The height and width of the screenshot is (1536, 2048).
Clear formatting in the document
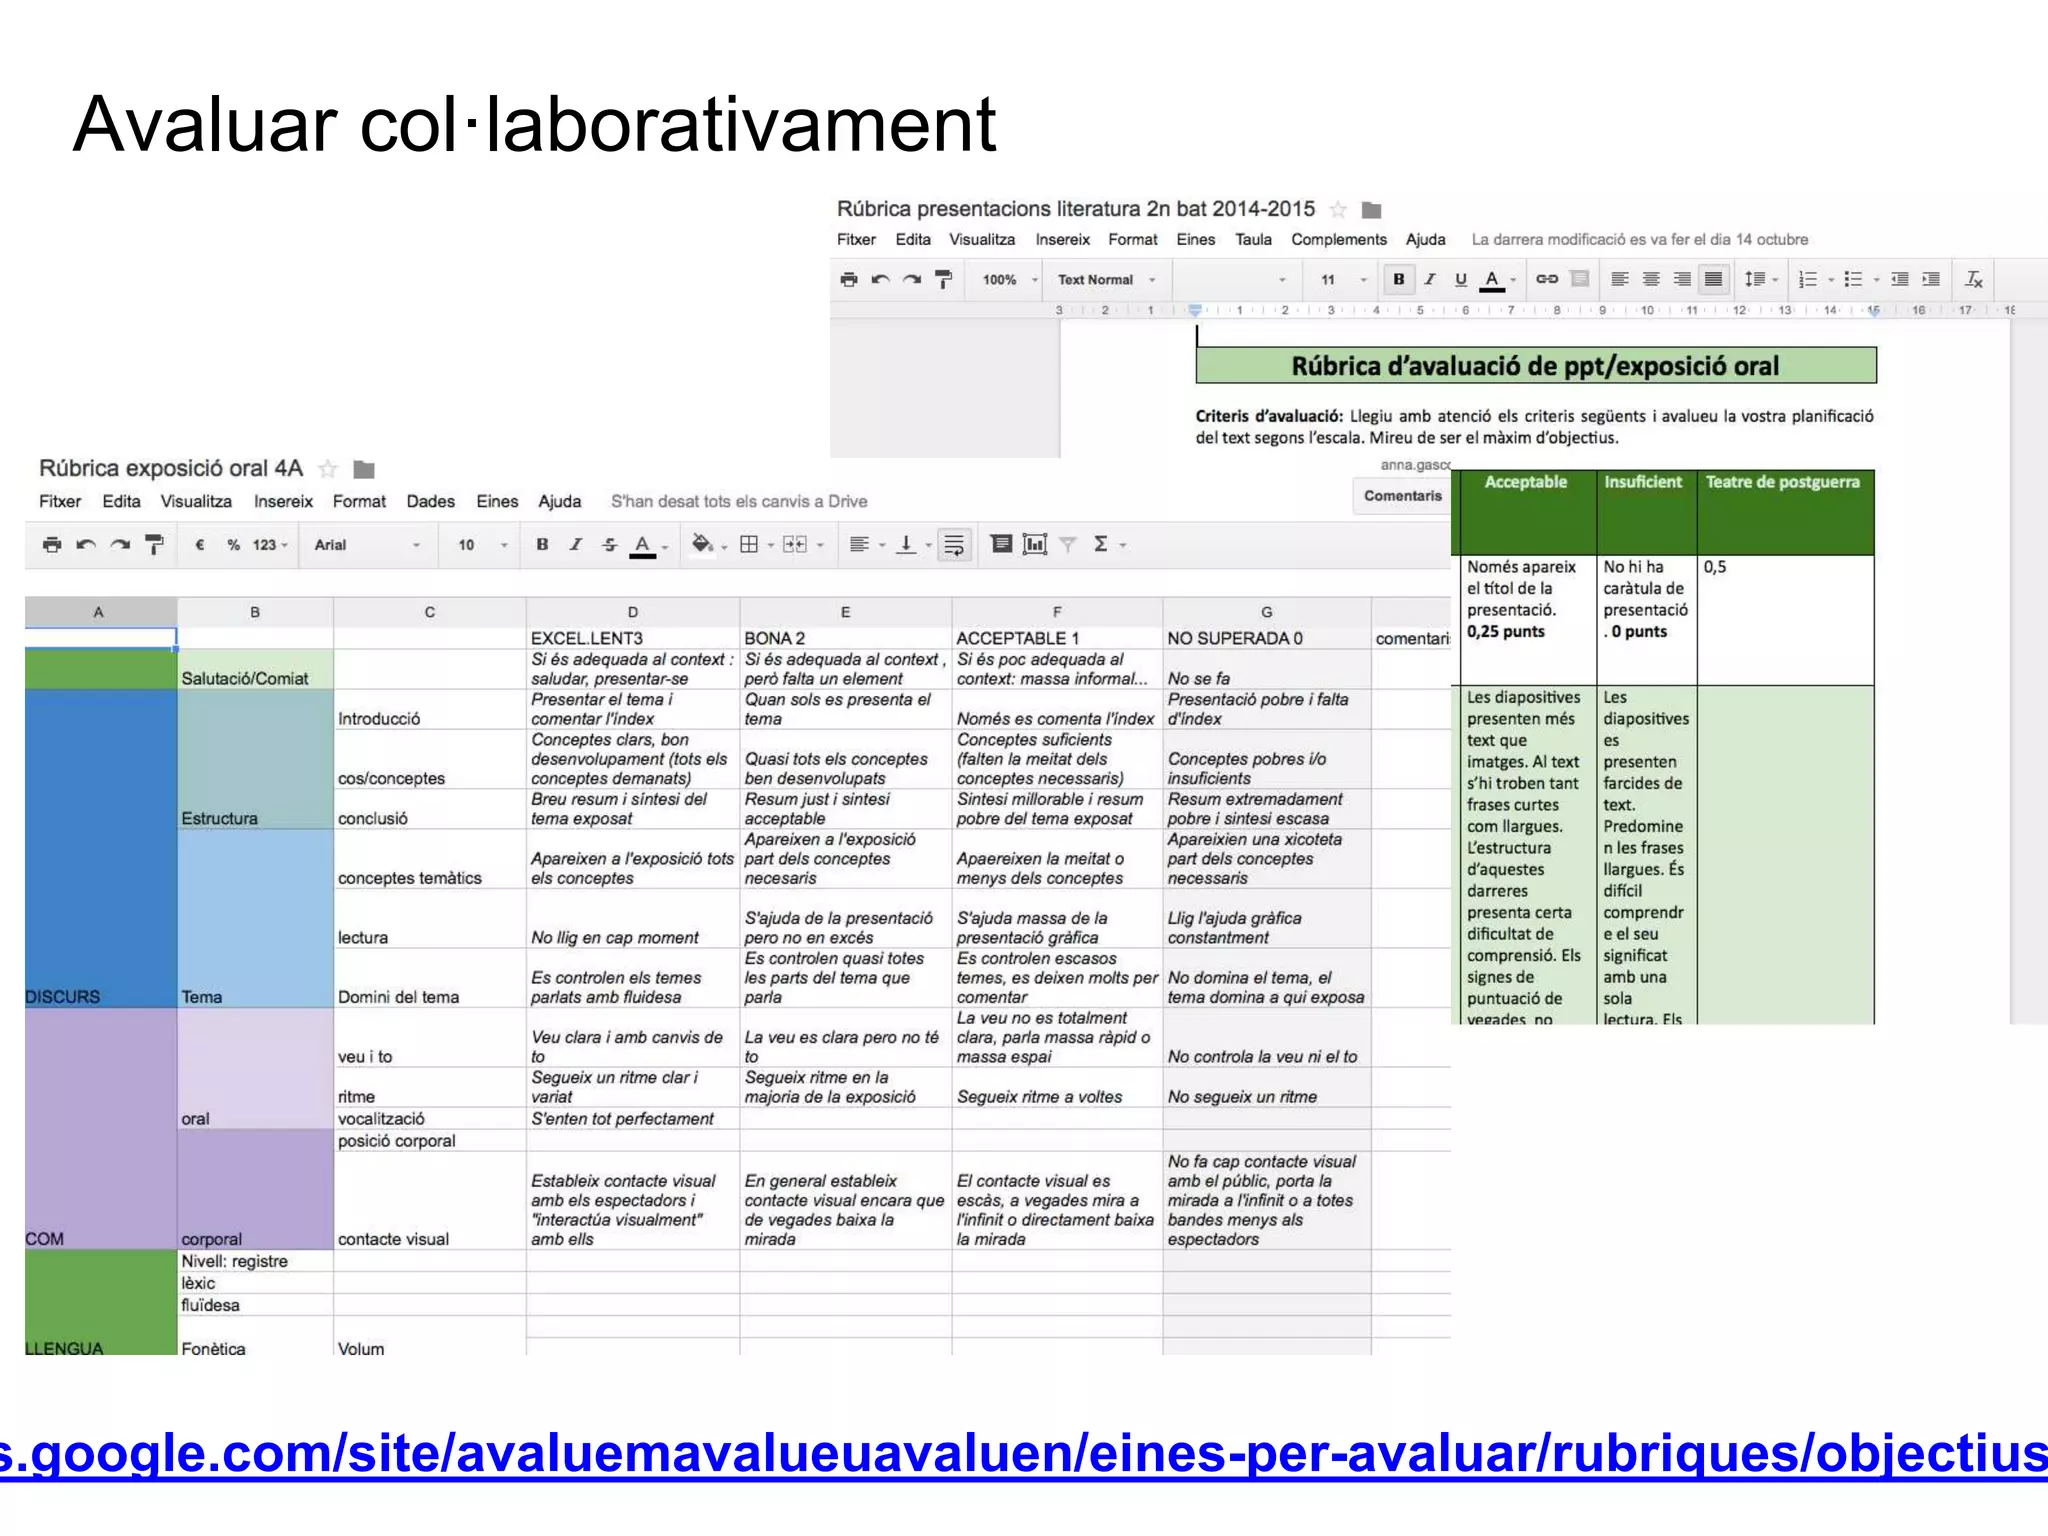pos(1974,279)
